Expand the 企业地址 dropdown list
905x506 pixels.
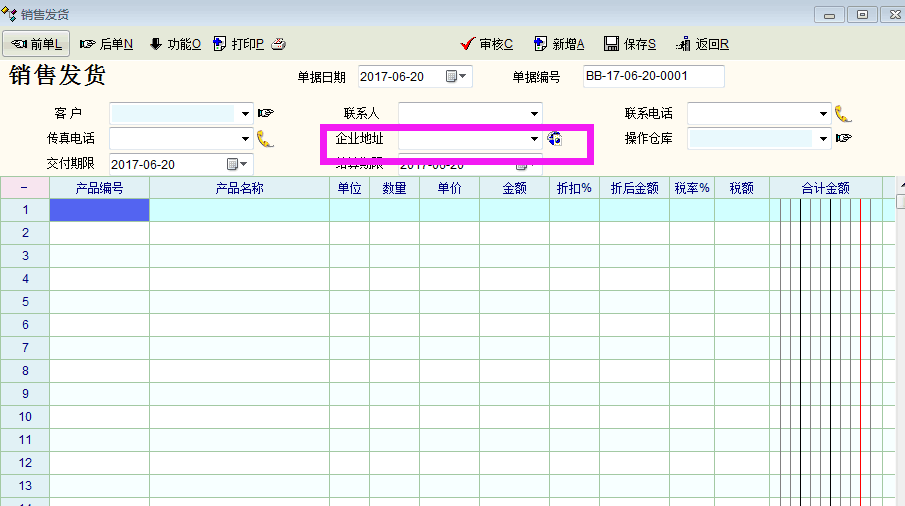click(x=535, y=139)
